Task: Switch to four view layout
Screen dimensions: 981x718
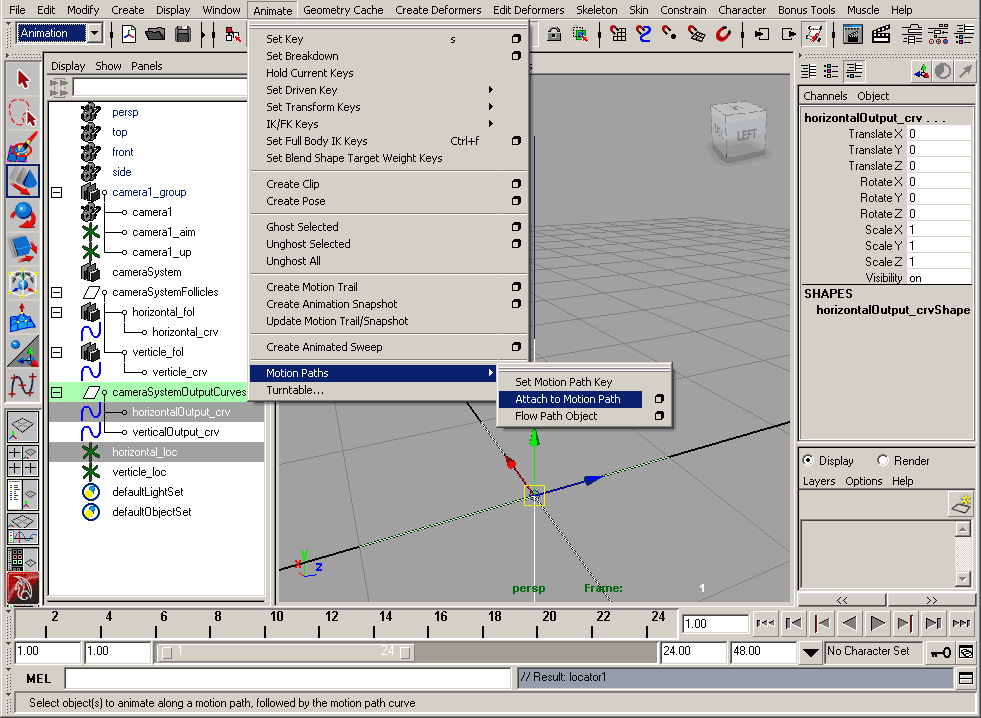Action: point(23,460)
